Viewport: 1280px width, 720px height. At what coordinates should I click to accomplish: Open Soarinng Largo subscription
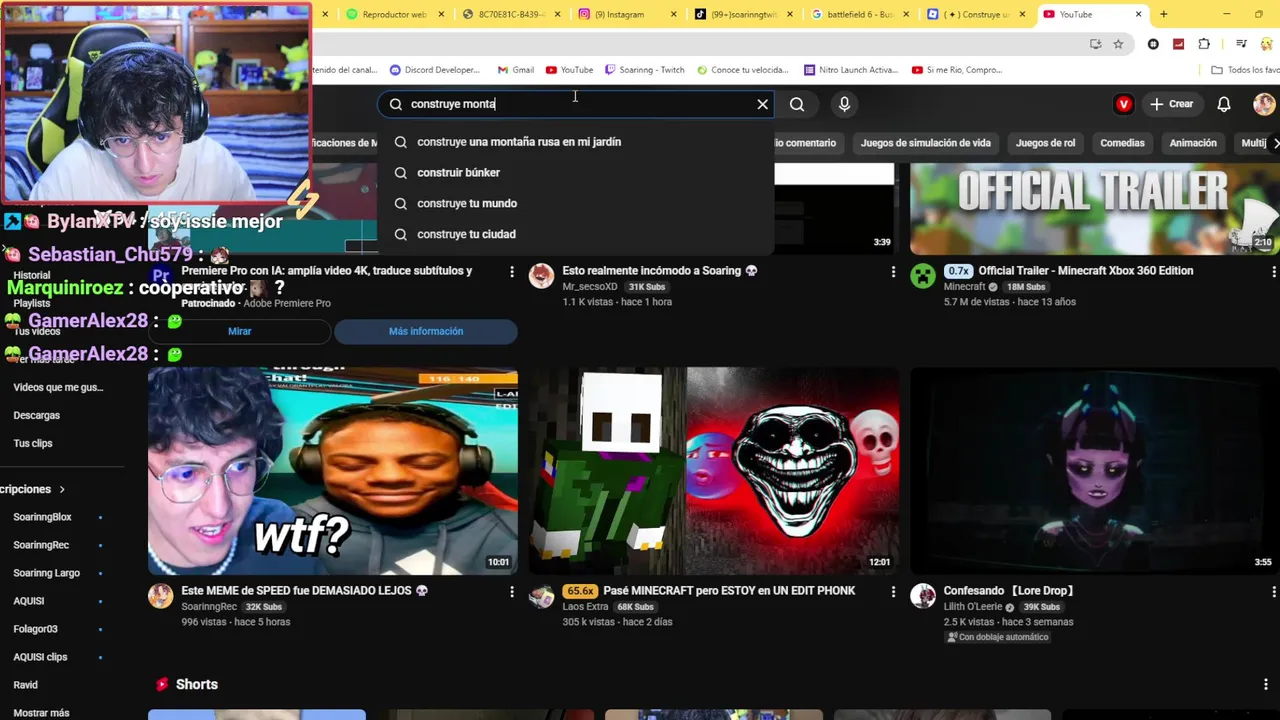[46, 573]
